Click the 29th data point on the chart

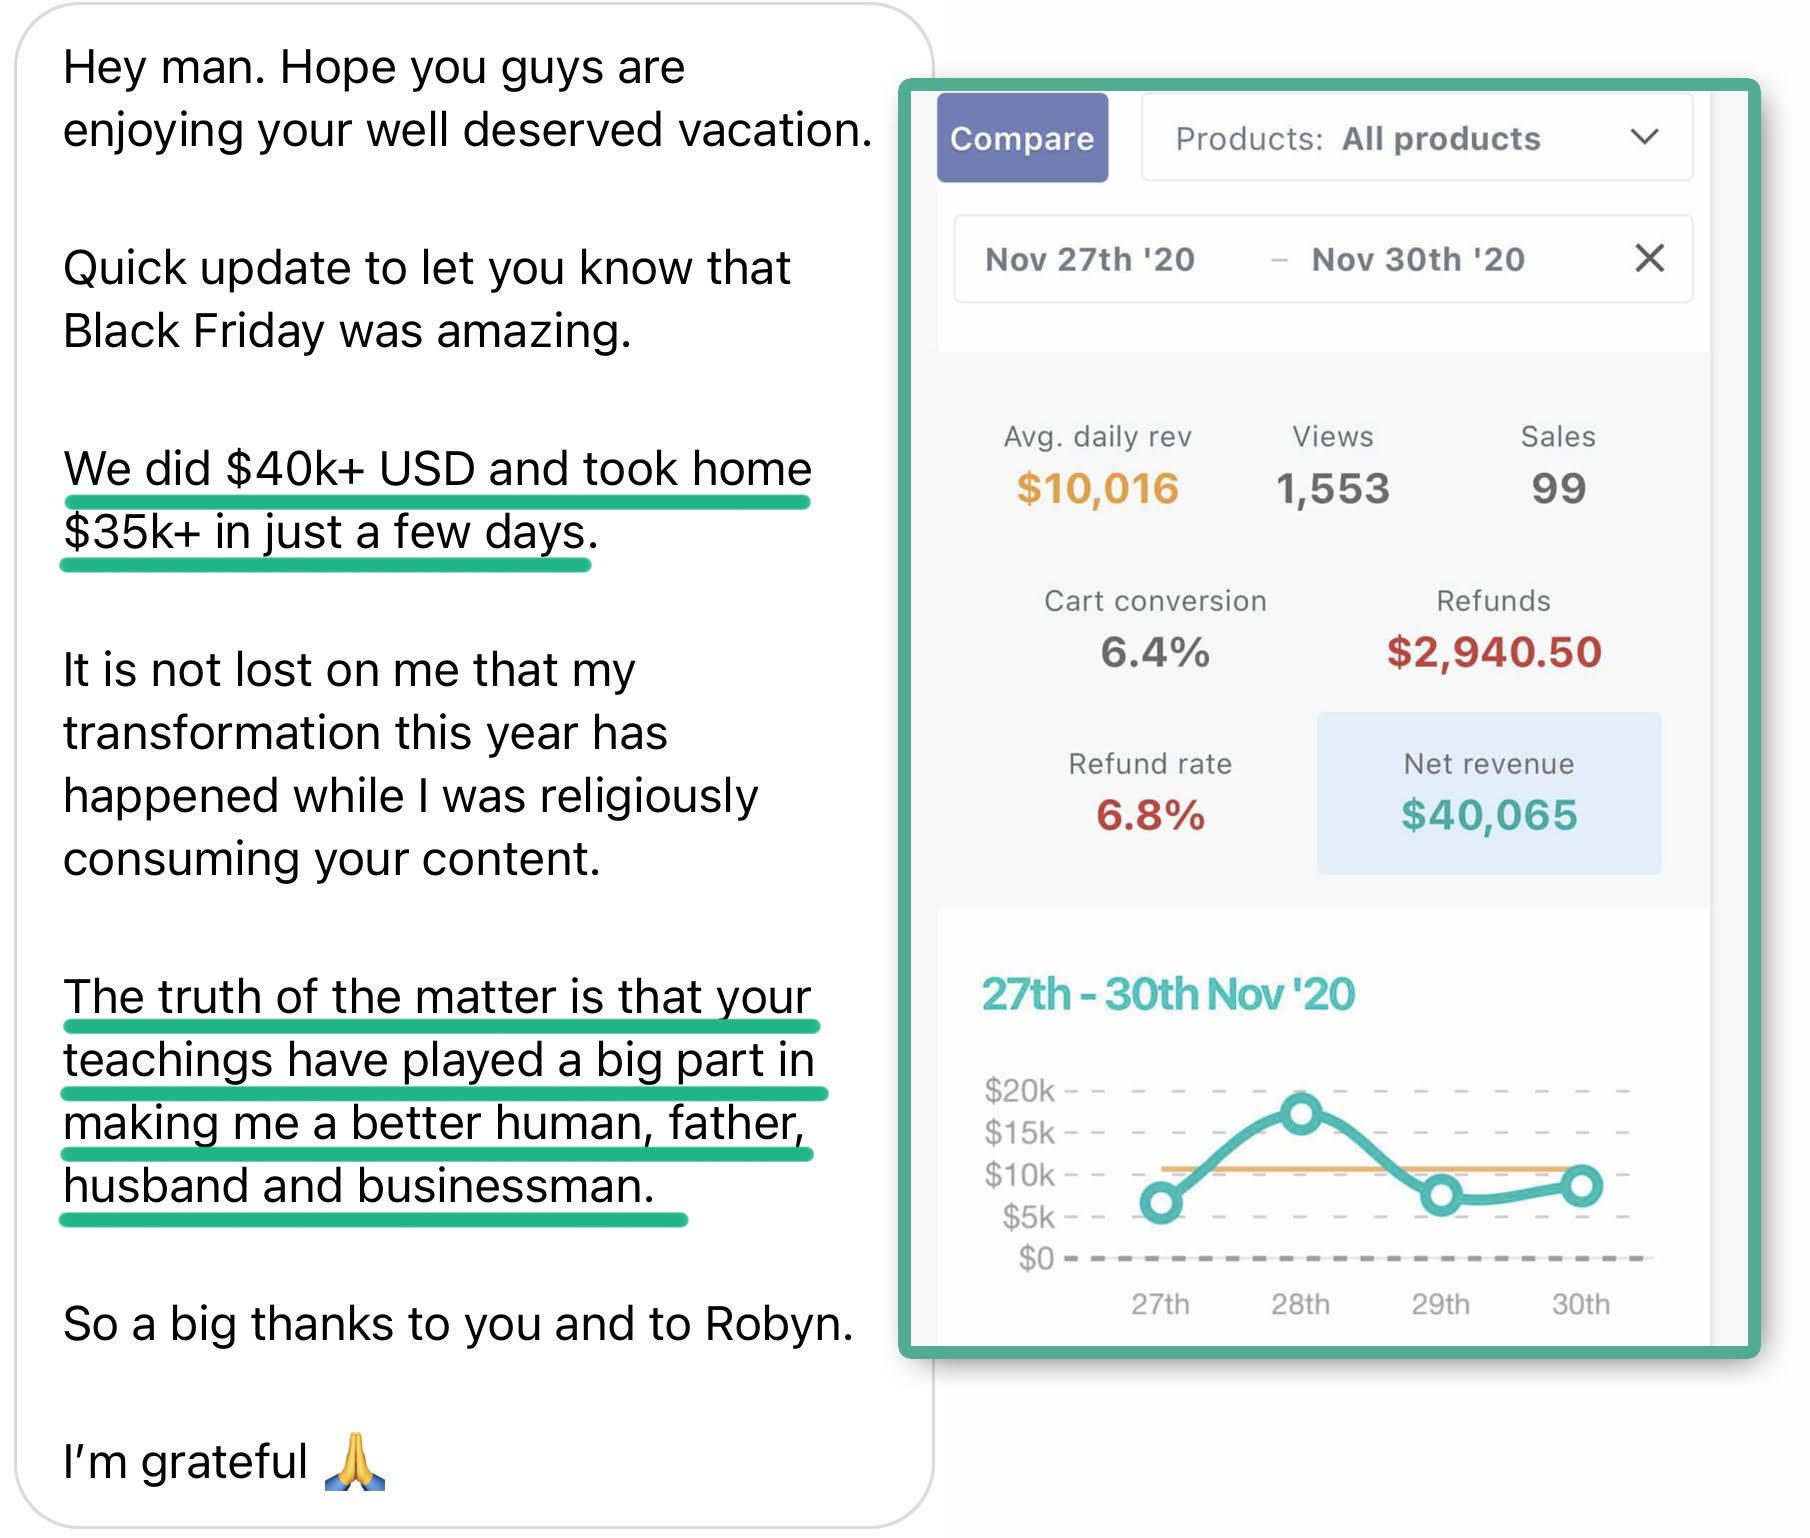(1441, 1194)
